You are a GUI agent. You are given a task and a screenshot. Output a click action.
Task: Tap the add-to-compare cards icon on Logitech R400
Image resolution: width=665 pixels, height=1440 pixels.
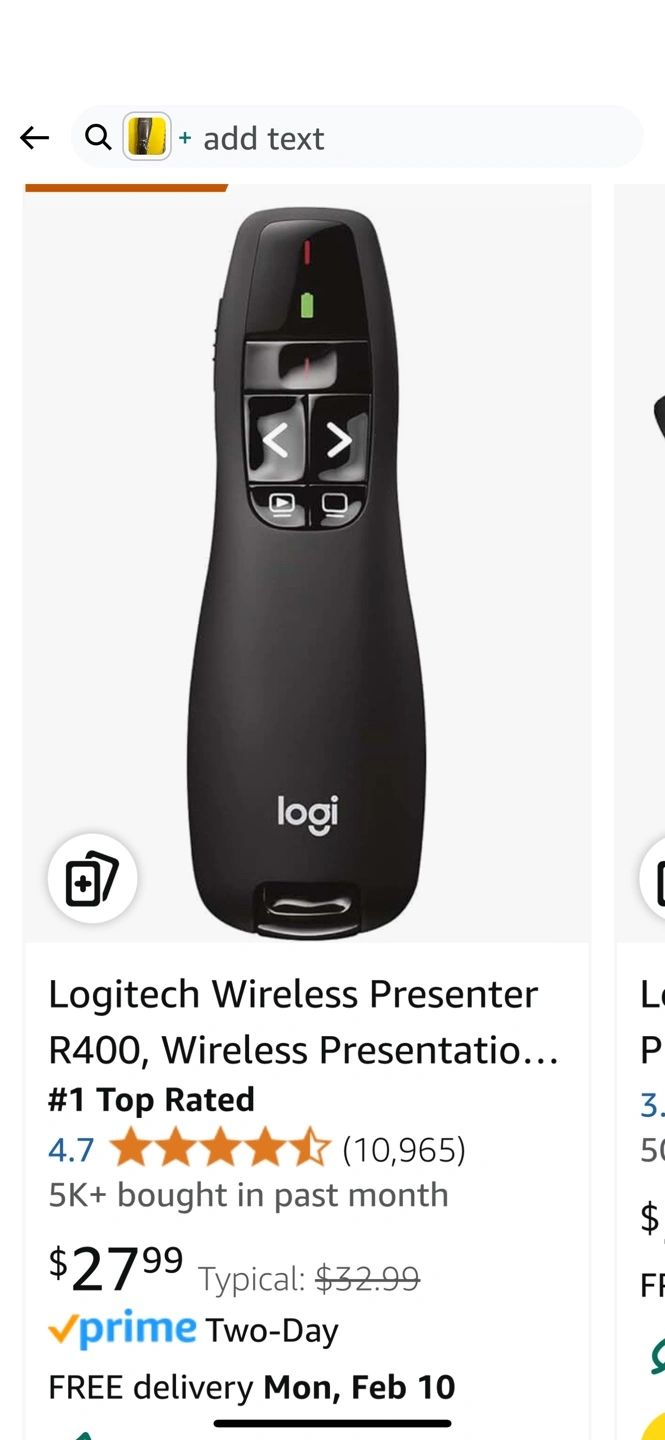click(x=92, y=878)
